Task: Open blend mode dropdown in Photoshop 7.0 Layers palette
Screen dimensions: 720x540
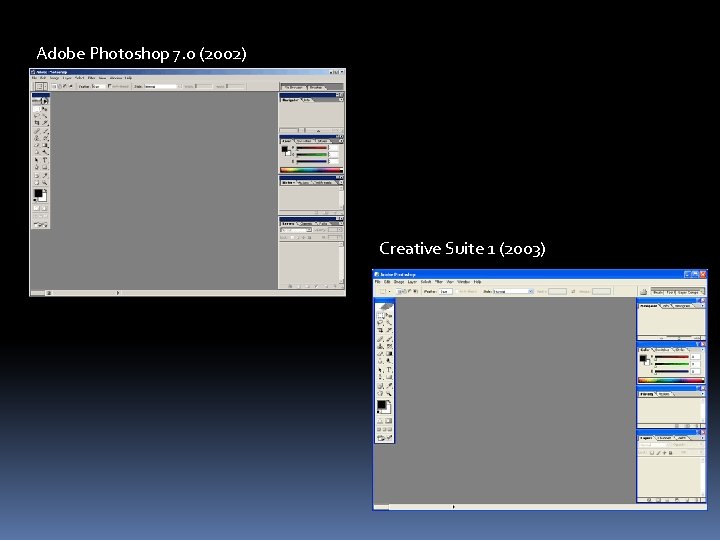Action: pos(296,230)
